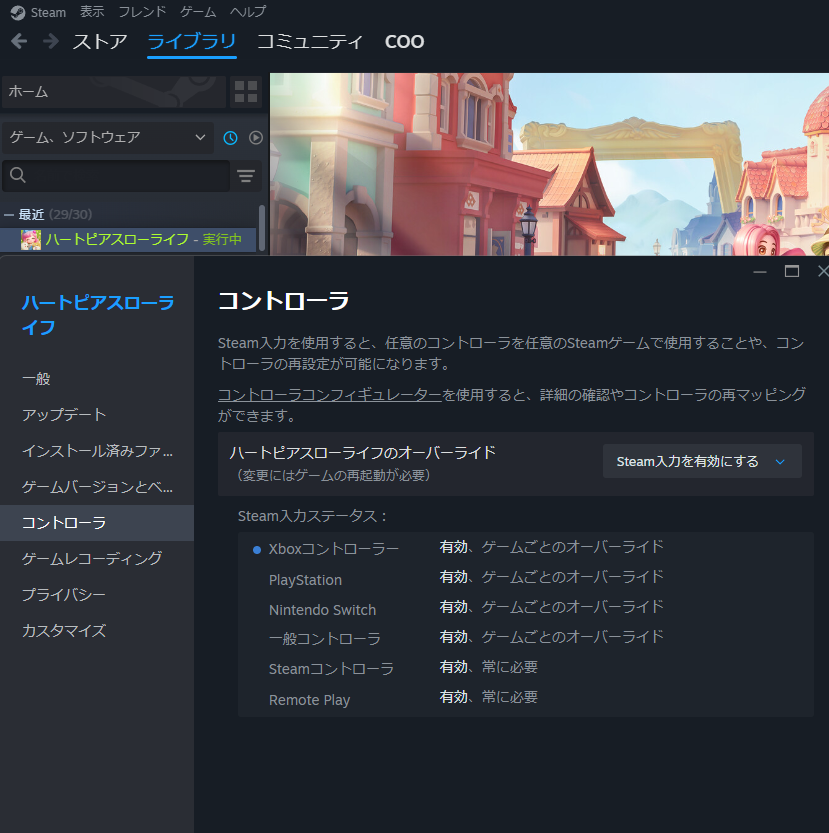
Task: Click the magnifier search icon
Action: (x=18, y=175)
